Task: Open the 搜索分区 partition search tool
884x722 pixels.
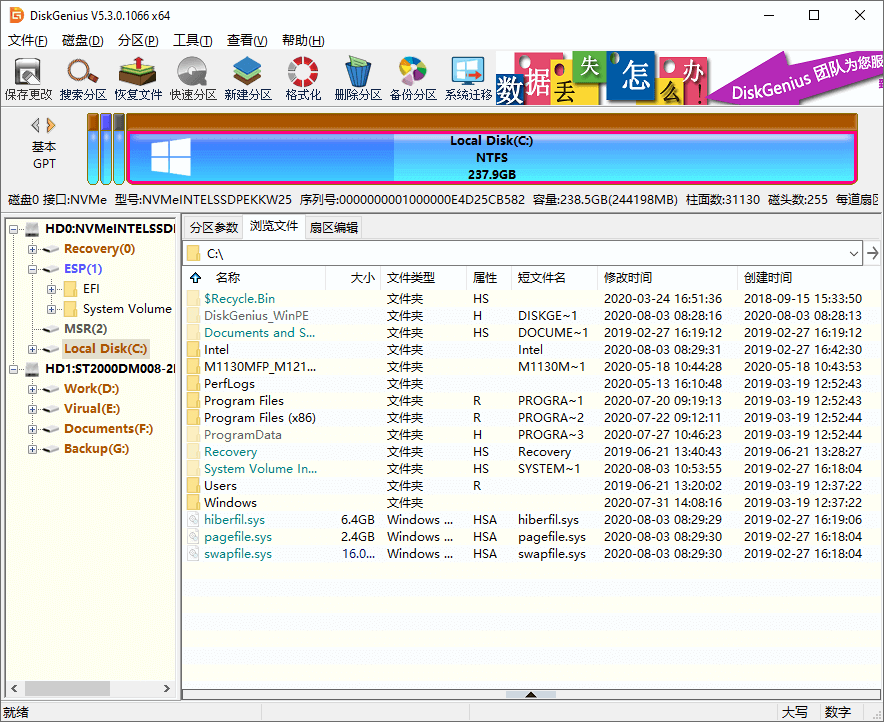Action: tap(83, 77)
